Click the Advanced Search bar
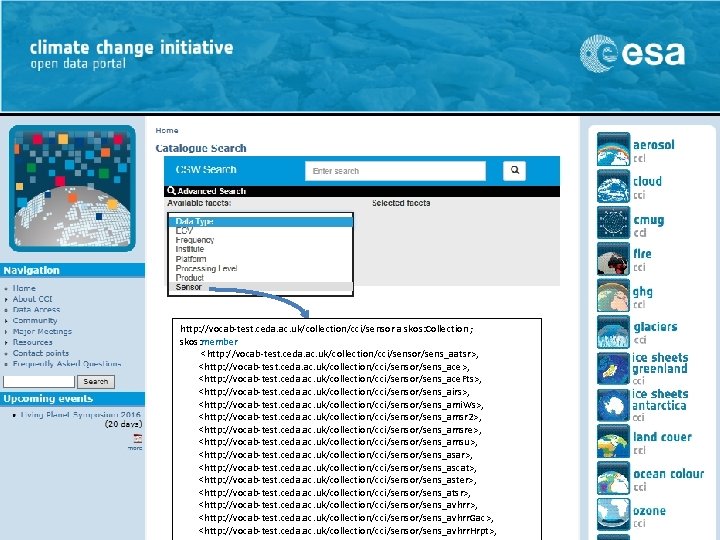This screenshot has height=540, width=720. 362,191
